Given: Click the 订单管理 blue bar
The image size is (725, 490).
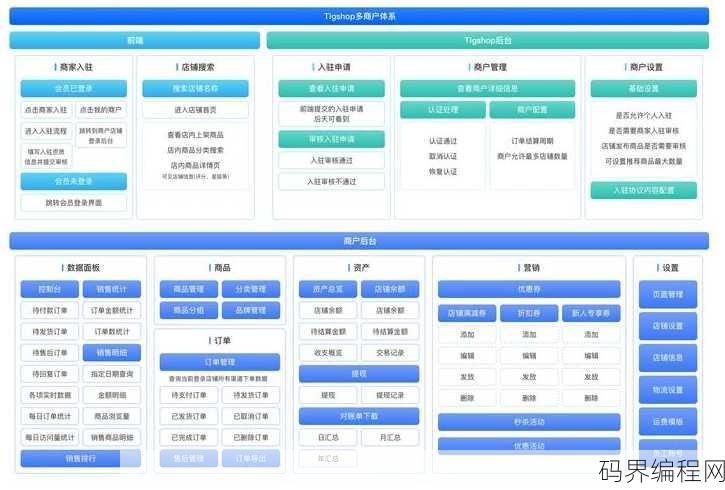Looking at the screenshot, I should [220, 362].
